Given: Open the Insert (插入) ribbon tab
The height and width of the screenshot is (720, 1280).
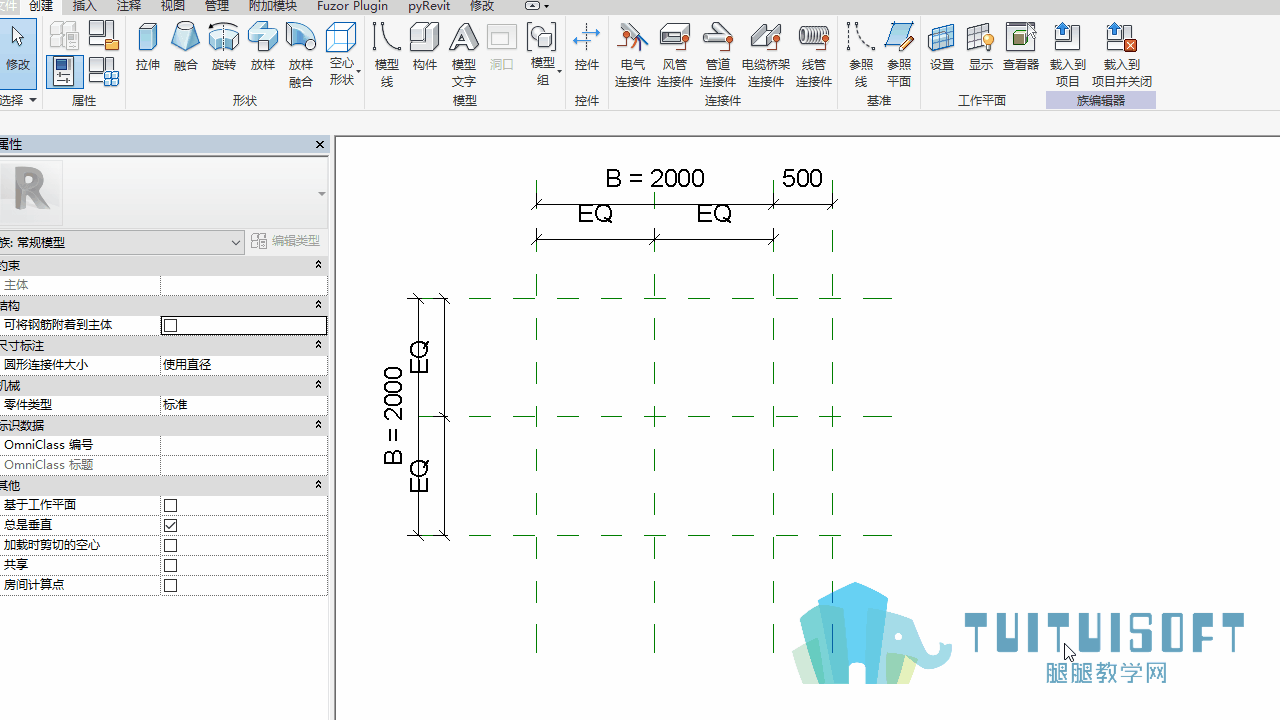Looking at the screenshot, I should (85, 6).
